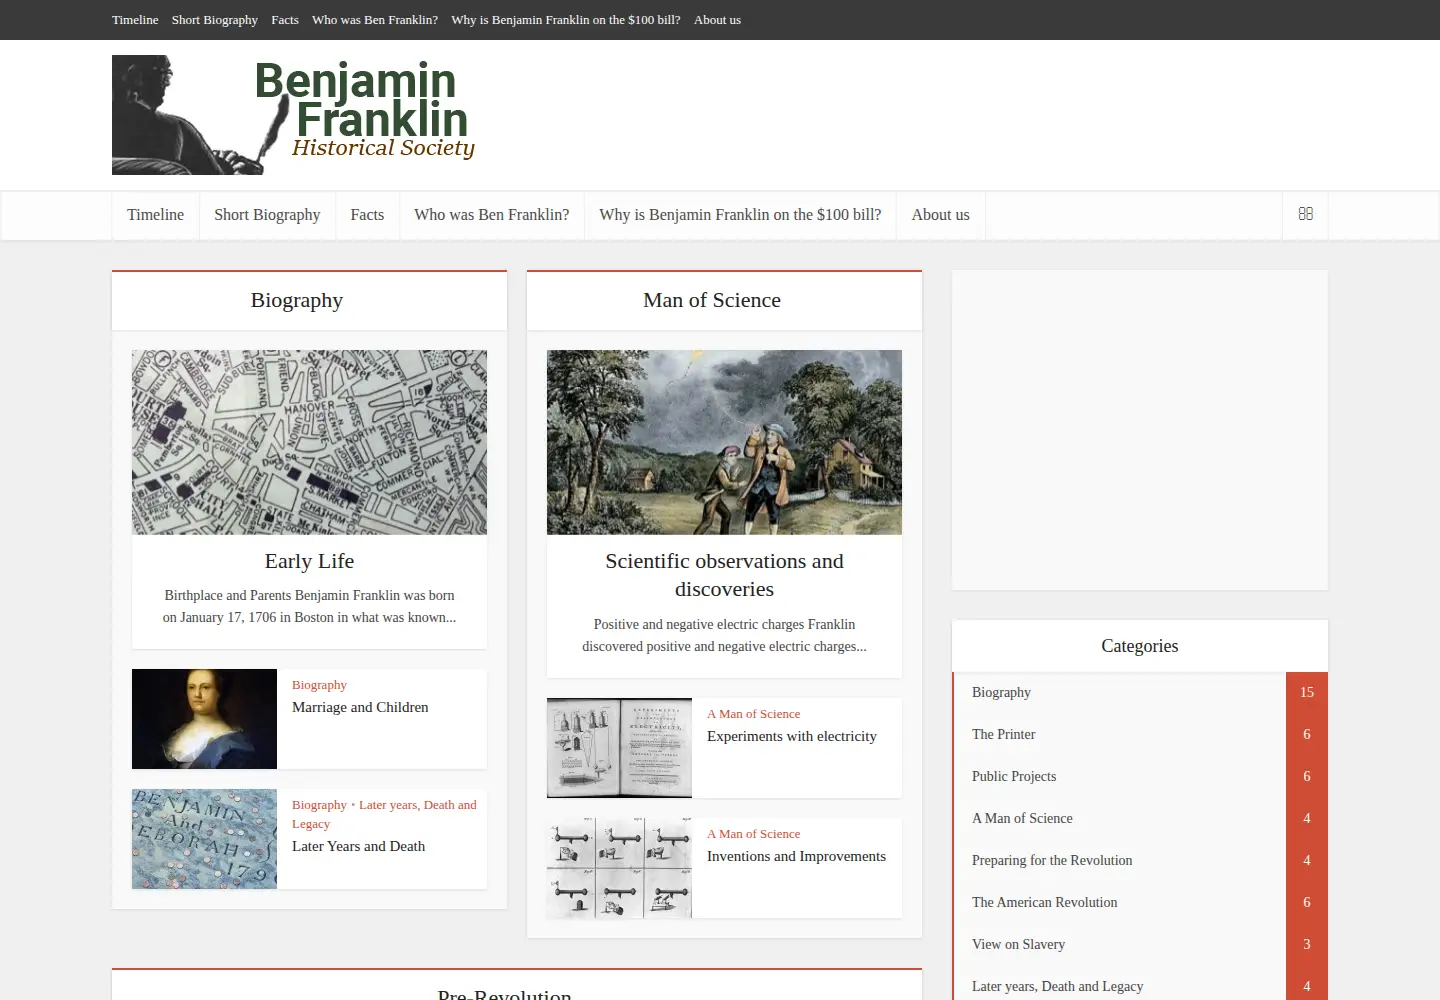The width and height of the screenshot is (1440, 1000).
Task: Click the electricity book pages thumbnail
Action: 619,748
